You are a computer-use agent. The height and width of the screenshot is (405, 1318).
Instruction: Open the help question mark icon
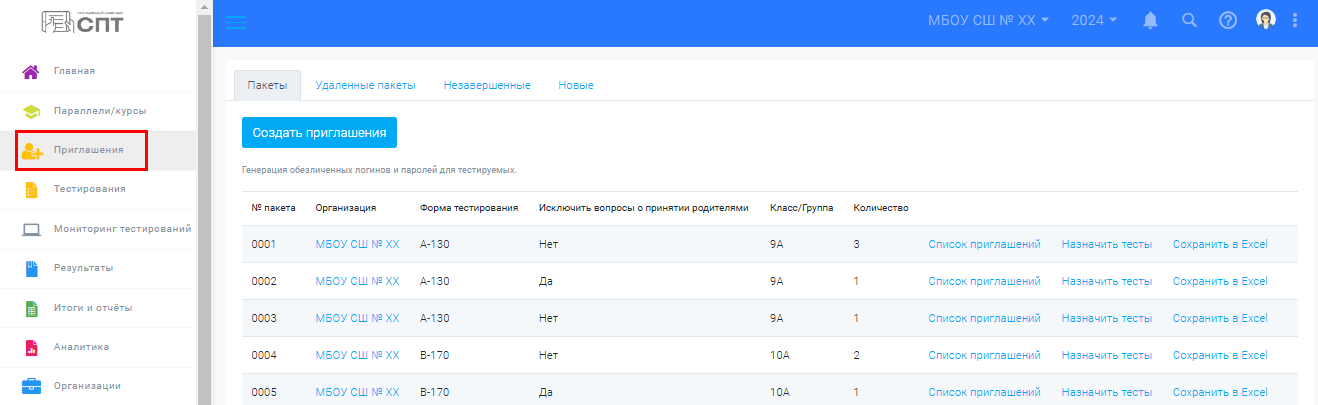(x=1229, y=20)
